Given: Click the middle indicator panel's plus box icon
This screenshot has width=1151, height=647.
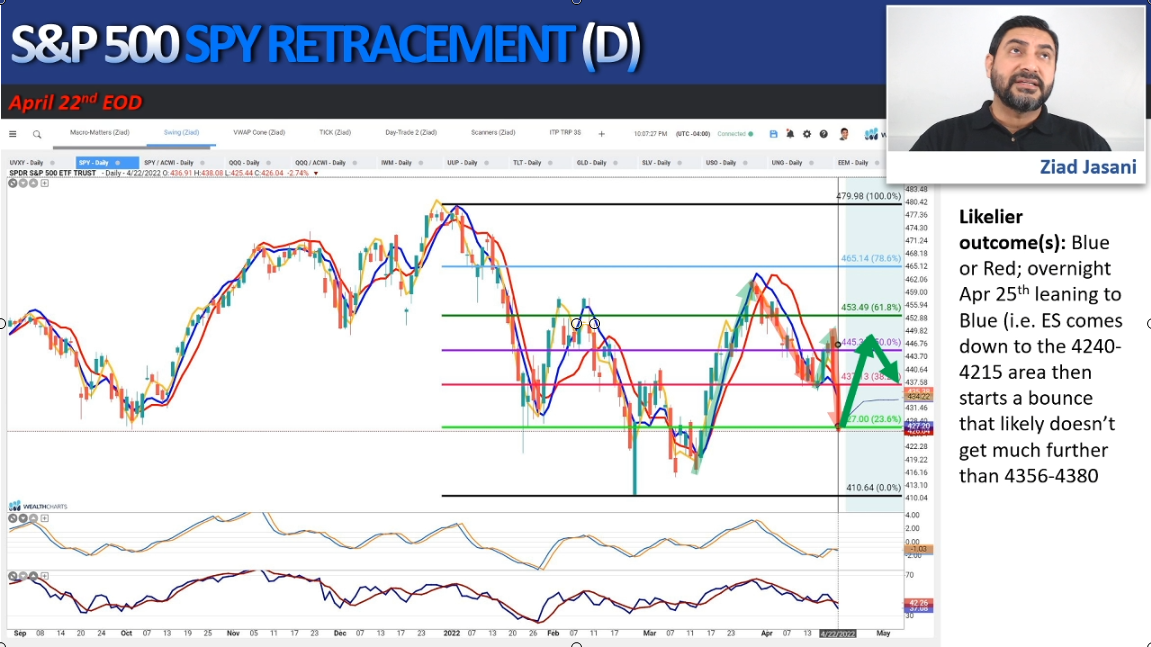Looking at the screenshot, I should click(44, 518).
